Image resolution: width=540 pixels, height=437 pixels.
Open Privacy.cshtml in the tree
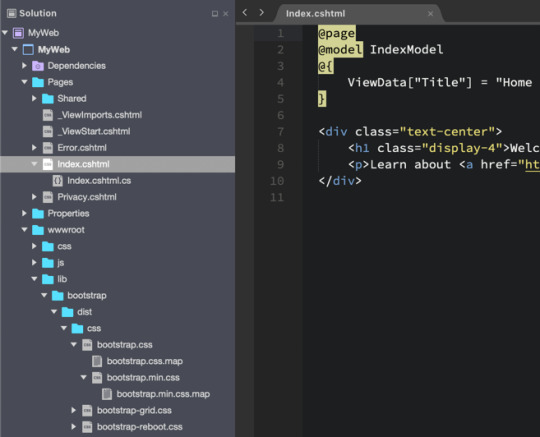(x=87, y=197)
